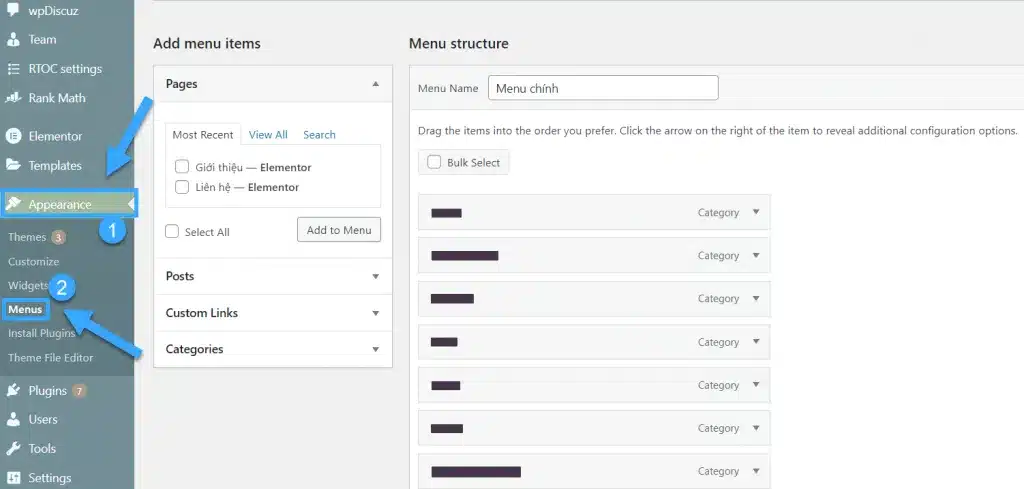Open the Widgets submenu link

pos(28,285)
